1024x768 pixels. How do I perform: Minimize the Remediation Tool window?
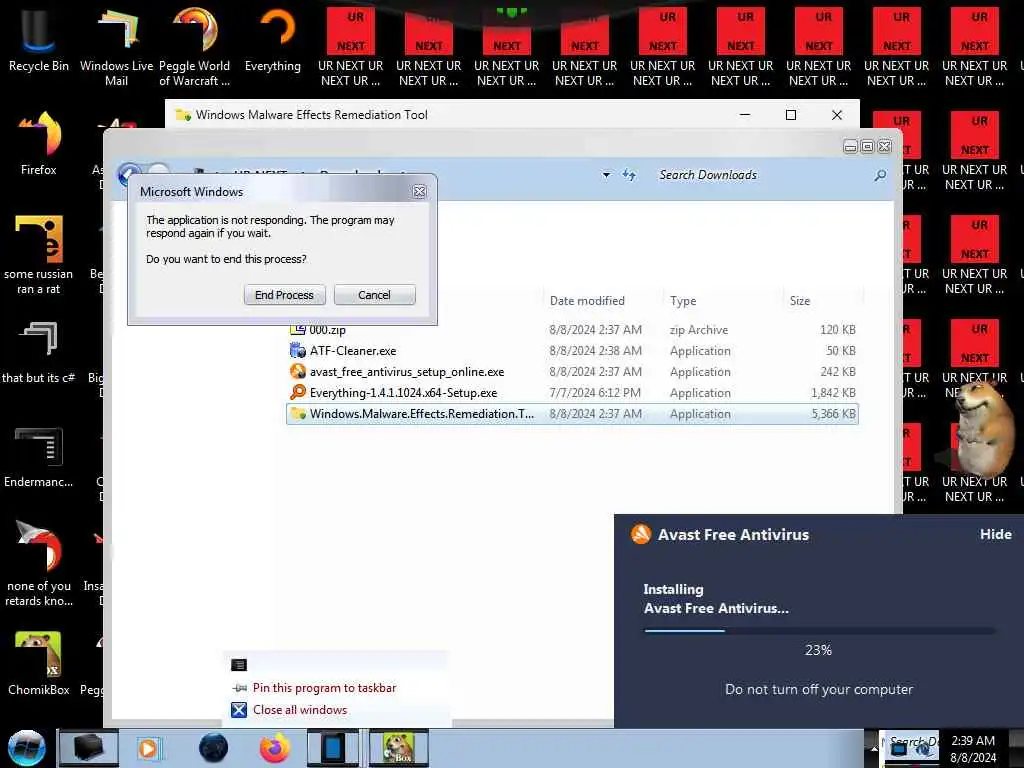pyautogui.click(x=744, y=115)
